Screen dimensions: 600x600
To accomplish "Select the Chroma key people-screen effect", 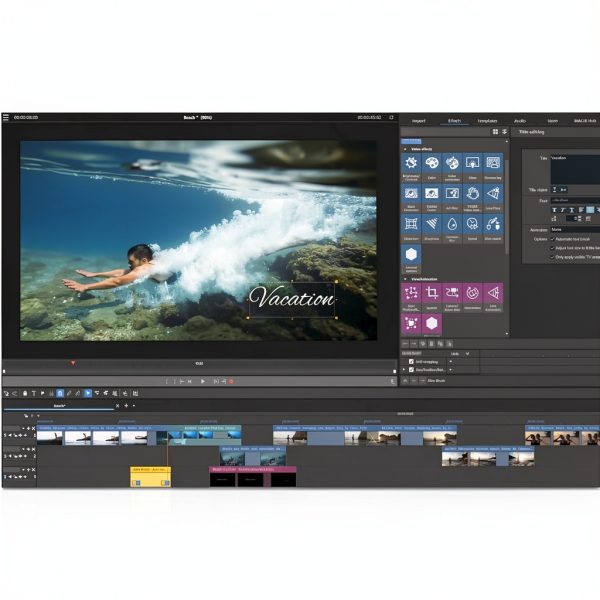I will pyautogui.click(x=492, y=167).
